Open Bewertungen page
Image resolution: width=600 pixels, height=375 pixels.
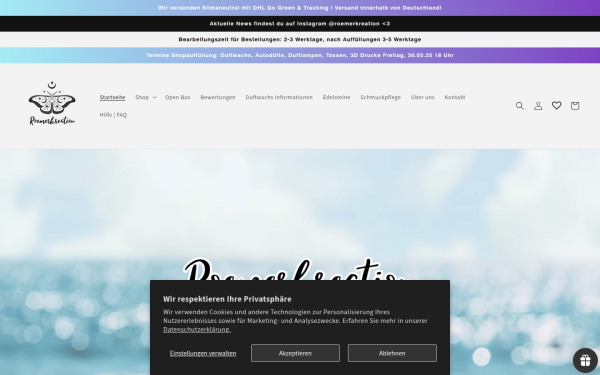[218, 97]
